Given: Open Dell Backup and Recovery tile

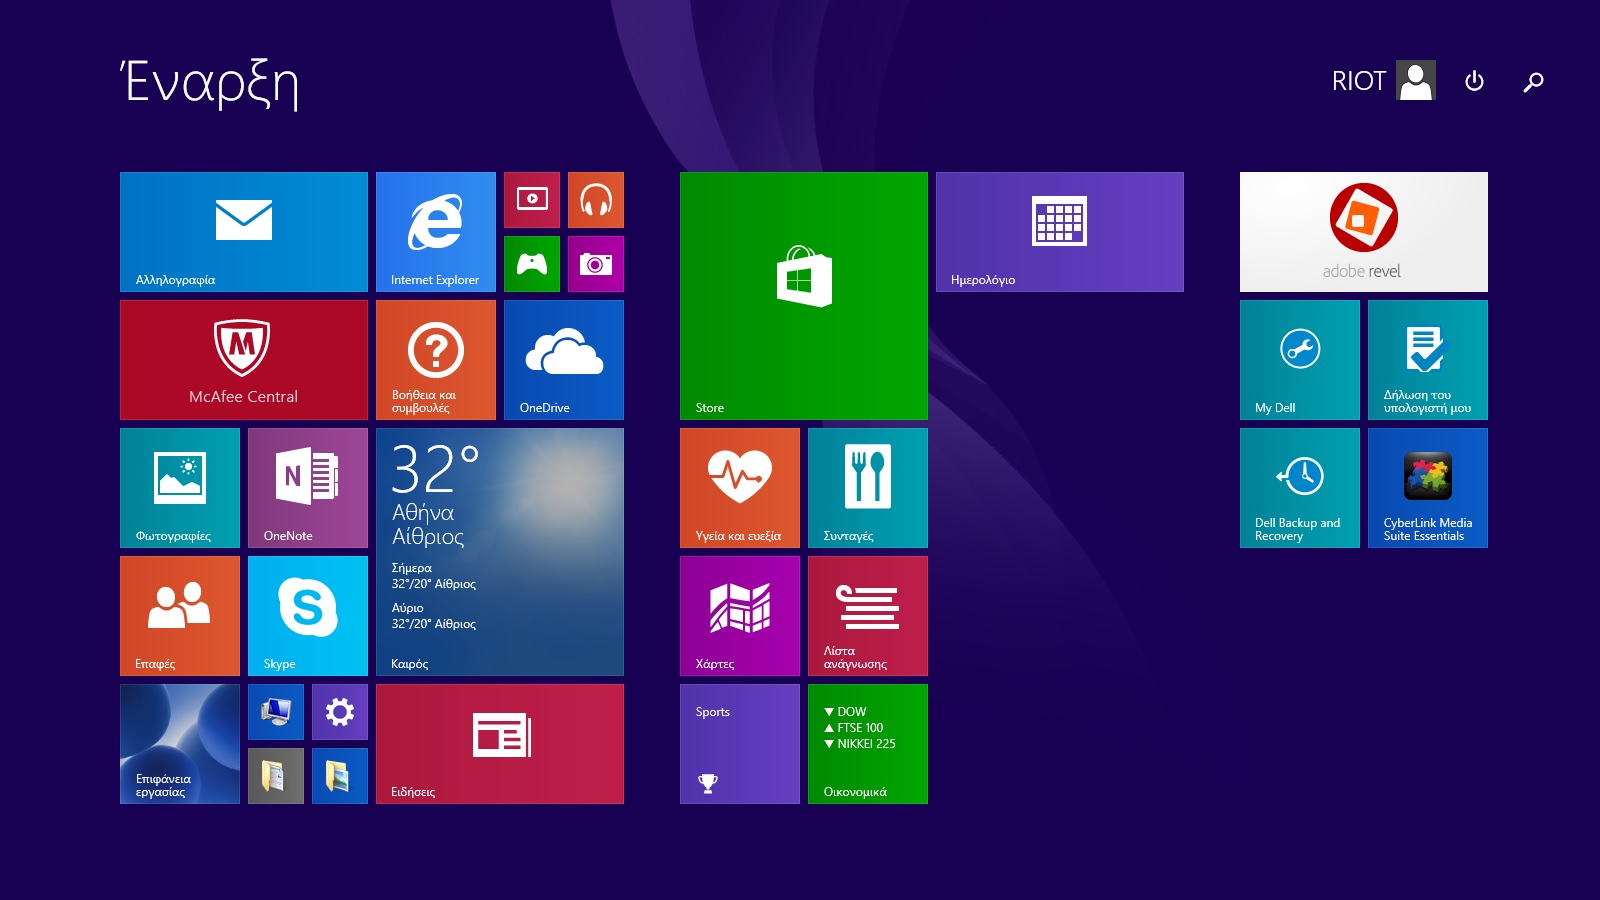Looking at the screenshot, I should (1300, 488).
